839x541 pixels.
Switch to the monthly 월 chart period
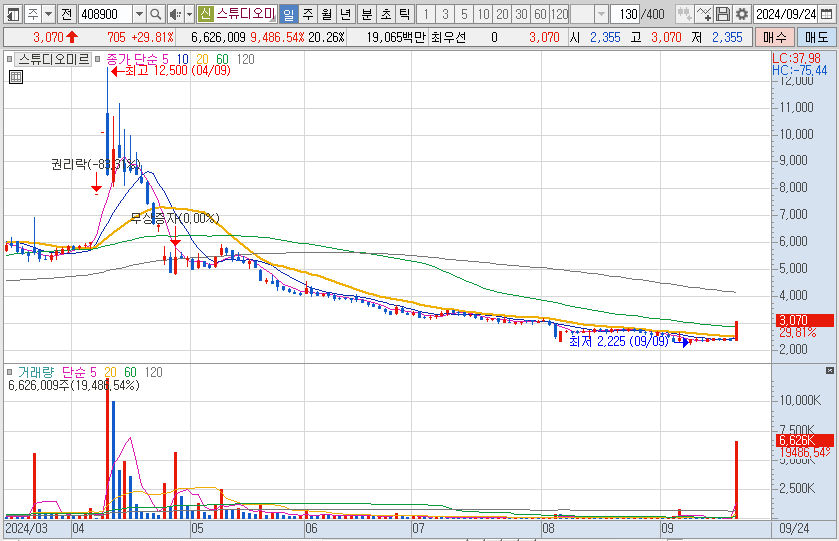tap(327, 14)
